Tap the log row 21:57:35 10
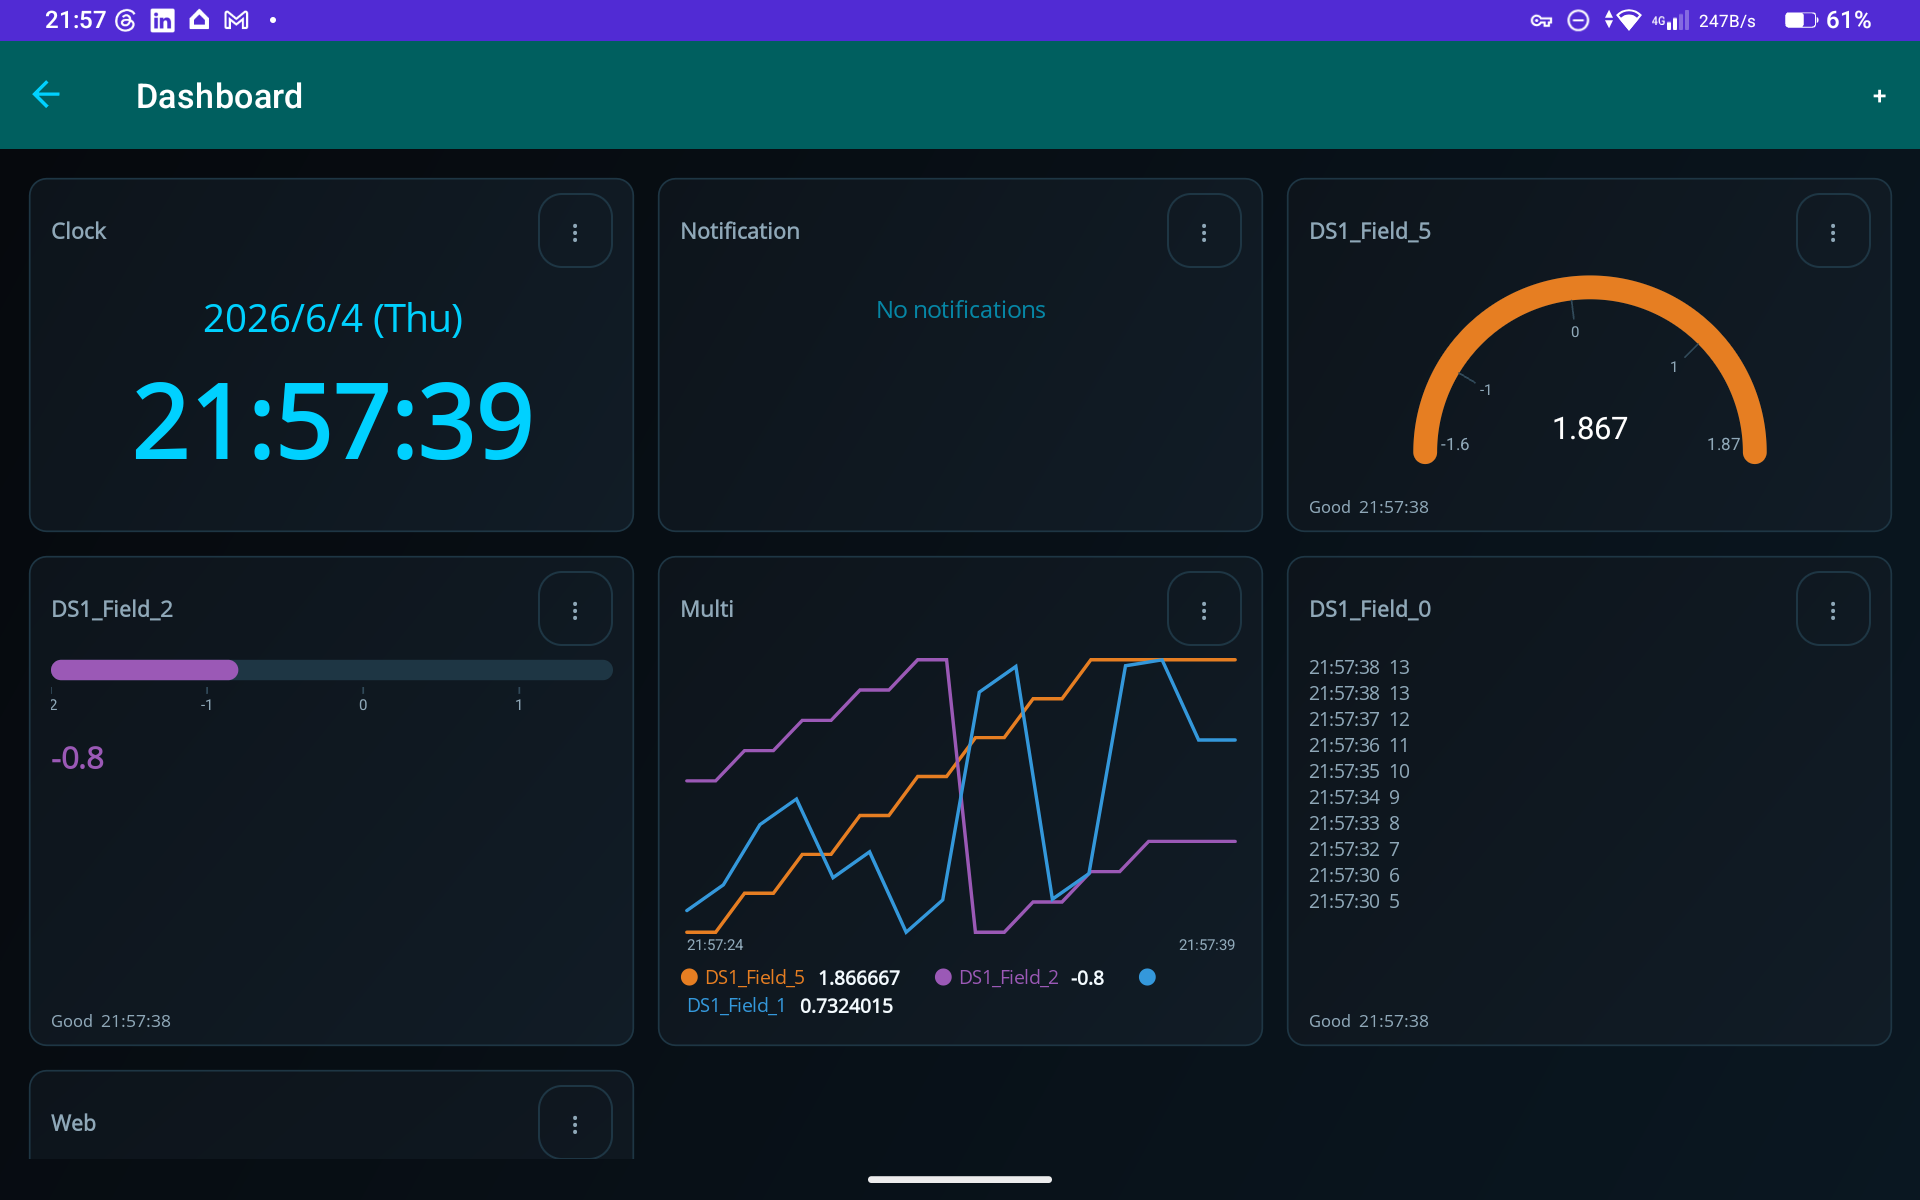1920x1200 pixels. 1359,771
